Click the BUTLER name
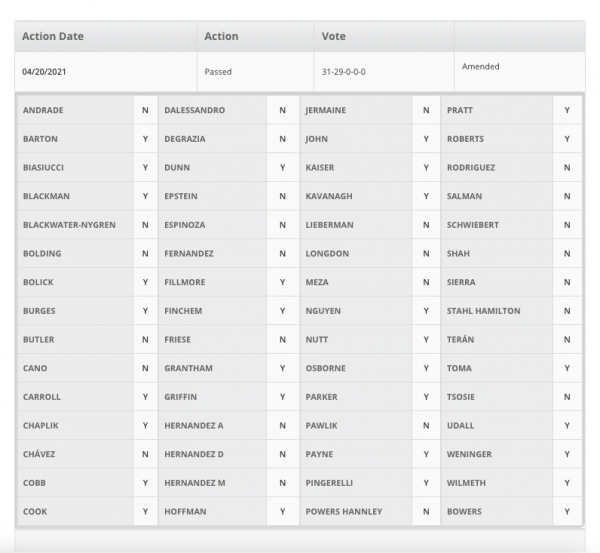The width and height of the screenshot is (600, 553). tap(39, 340)
